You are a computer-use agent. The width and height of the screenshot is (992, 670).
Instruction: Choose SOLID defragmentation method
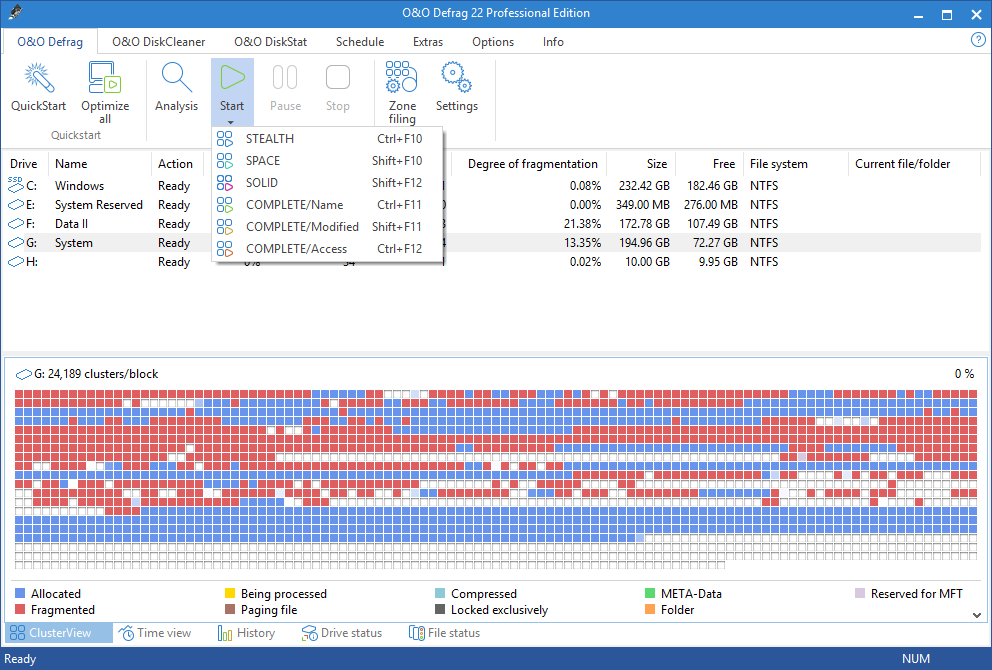click(x=327, y=183)
